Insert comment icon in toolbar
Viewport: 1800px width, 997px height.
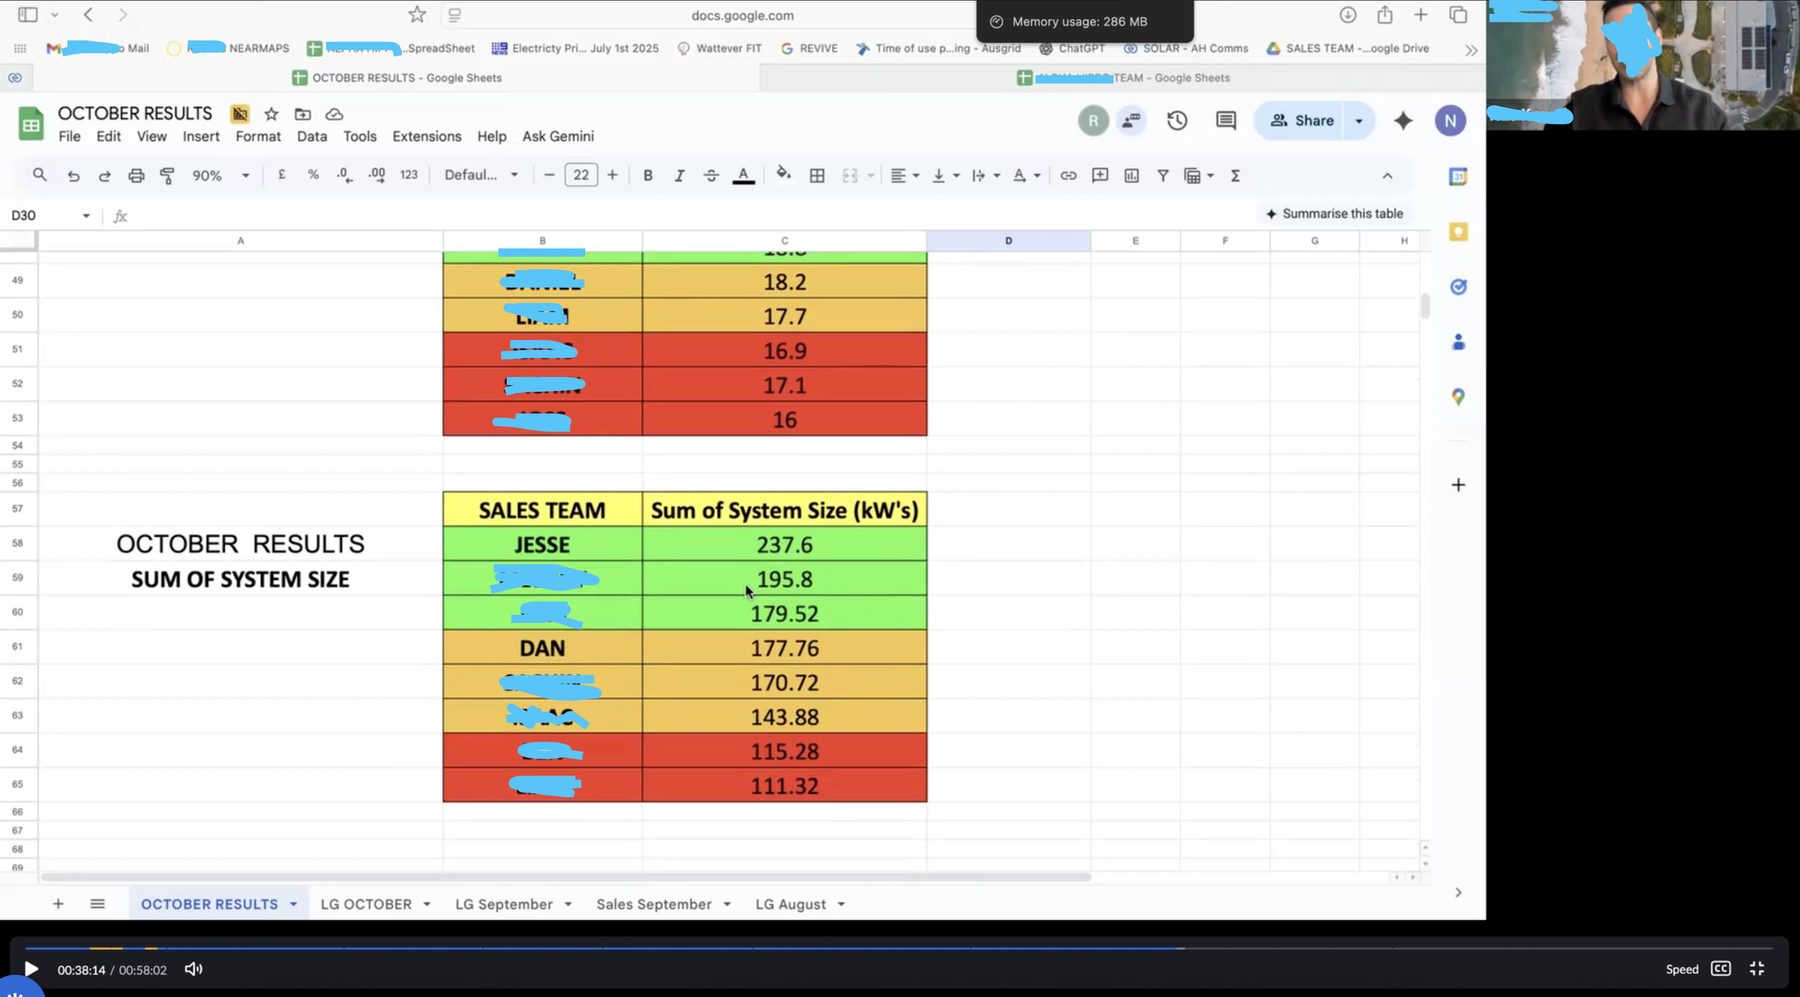1100,175
